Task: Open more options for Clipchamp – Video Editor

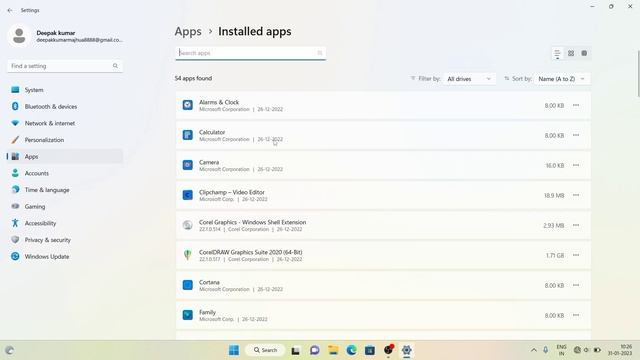Action: [576, 195]
